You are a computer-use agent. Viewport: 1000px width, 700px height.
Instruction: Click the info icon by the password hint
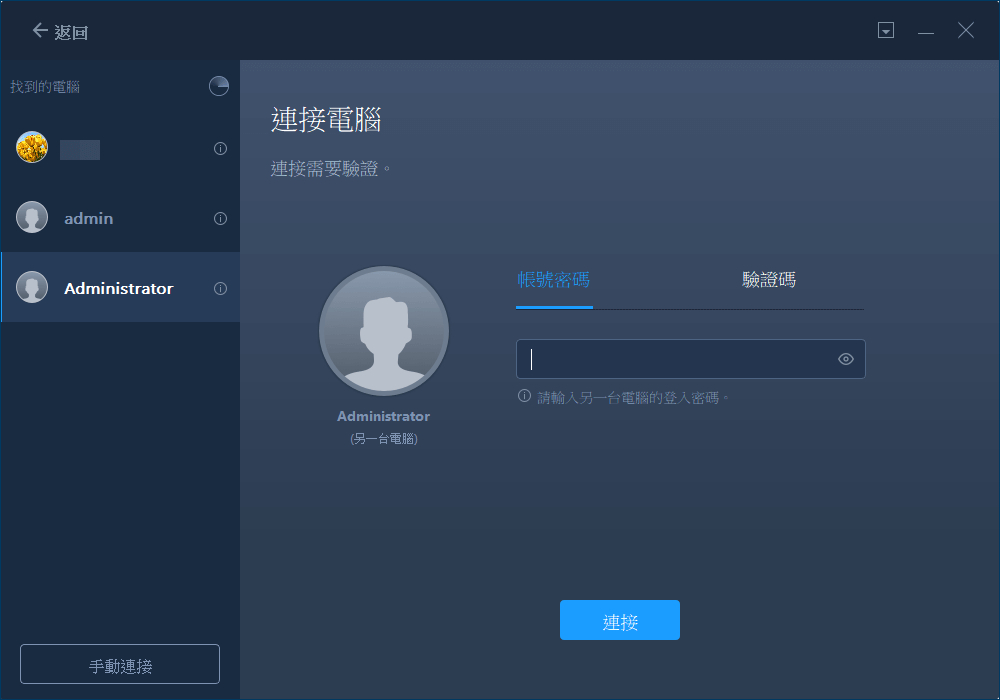click(524, 397)
